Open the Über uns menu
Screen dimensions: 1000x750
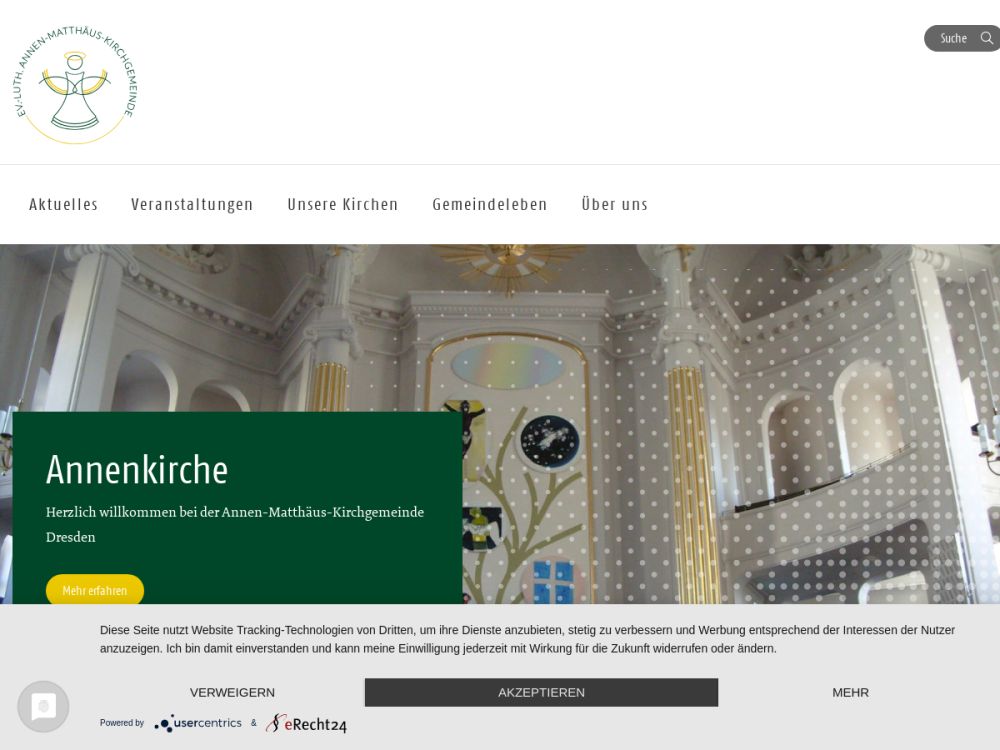(614, 204)
